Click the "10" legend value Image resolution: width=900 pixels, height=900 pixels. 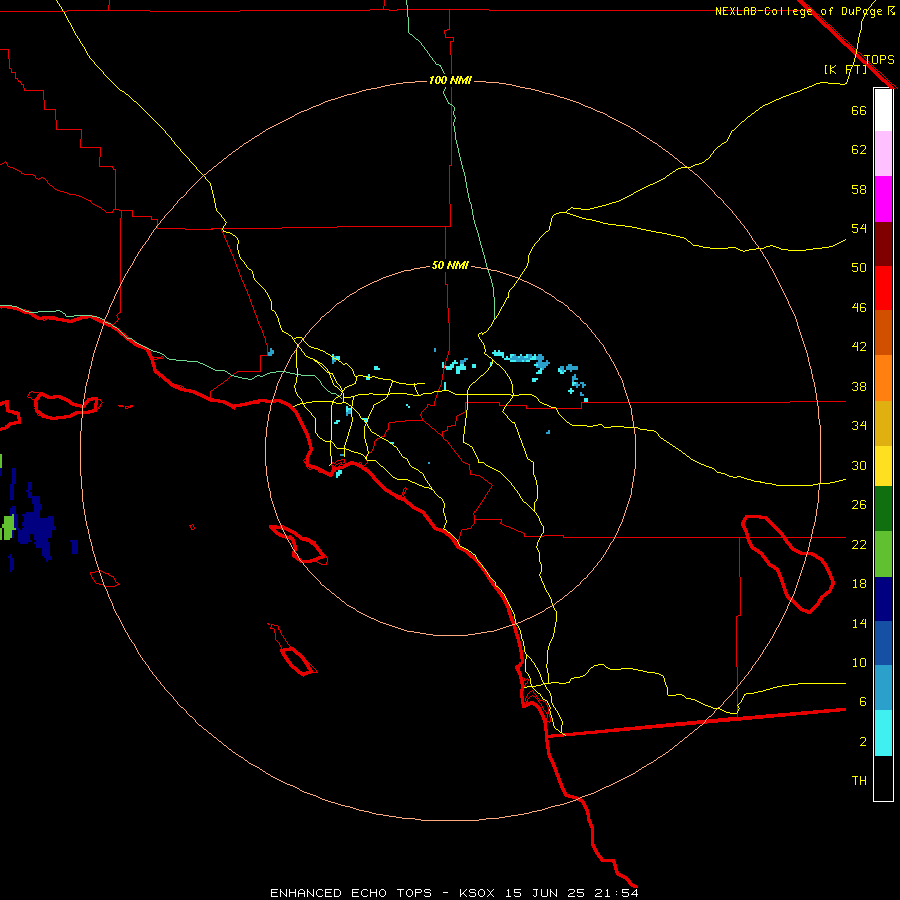click(x=859, y=662)
